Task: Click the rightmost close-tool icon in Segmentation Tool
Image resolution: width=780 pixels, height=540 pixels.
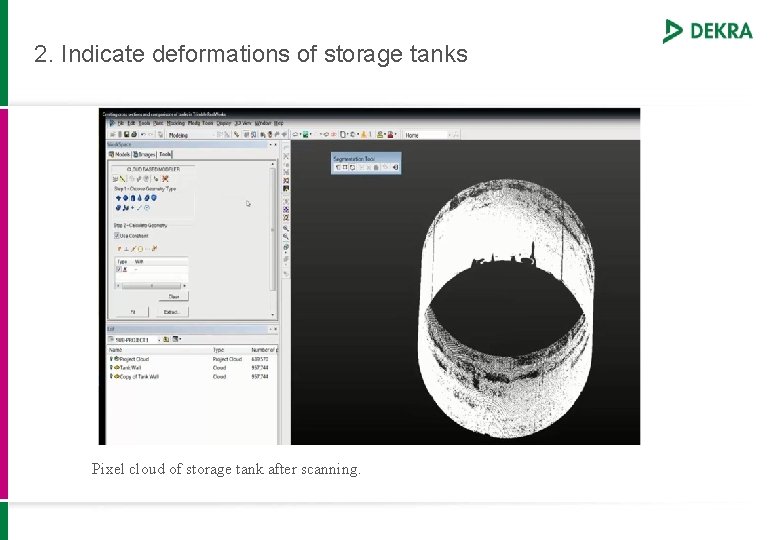Action: coord(395,168)
